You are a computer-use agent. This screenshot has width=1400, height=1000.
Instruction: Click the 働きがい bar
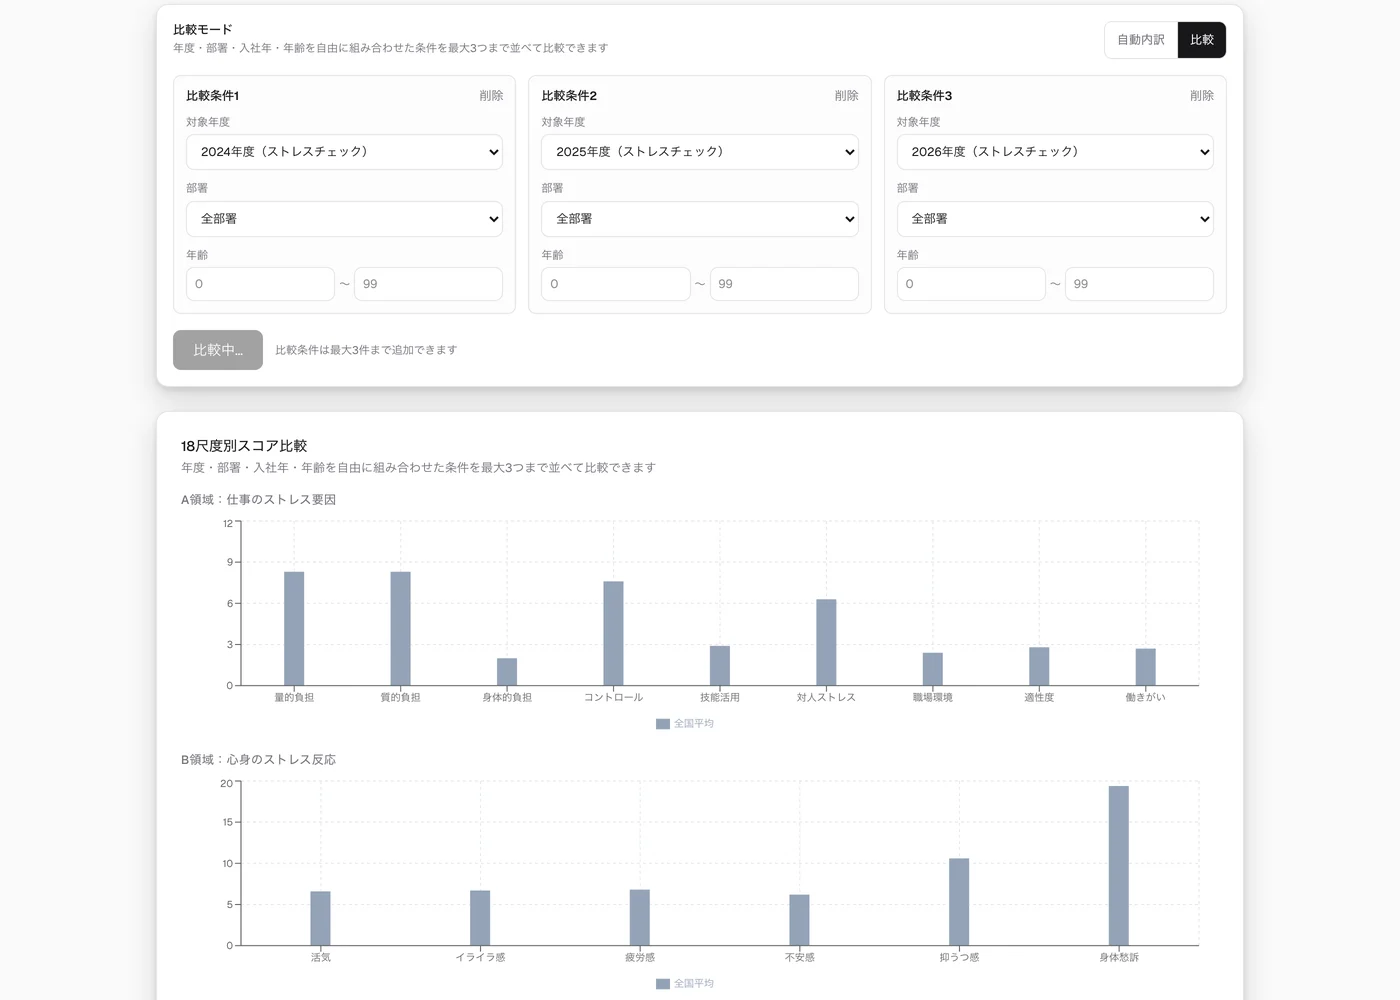[1146, 667]
